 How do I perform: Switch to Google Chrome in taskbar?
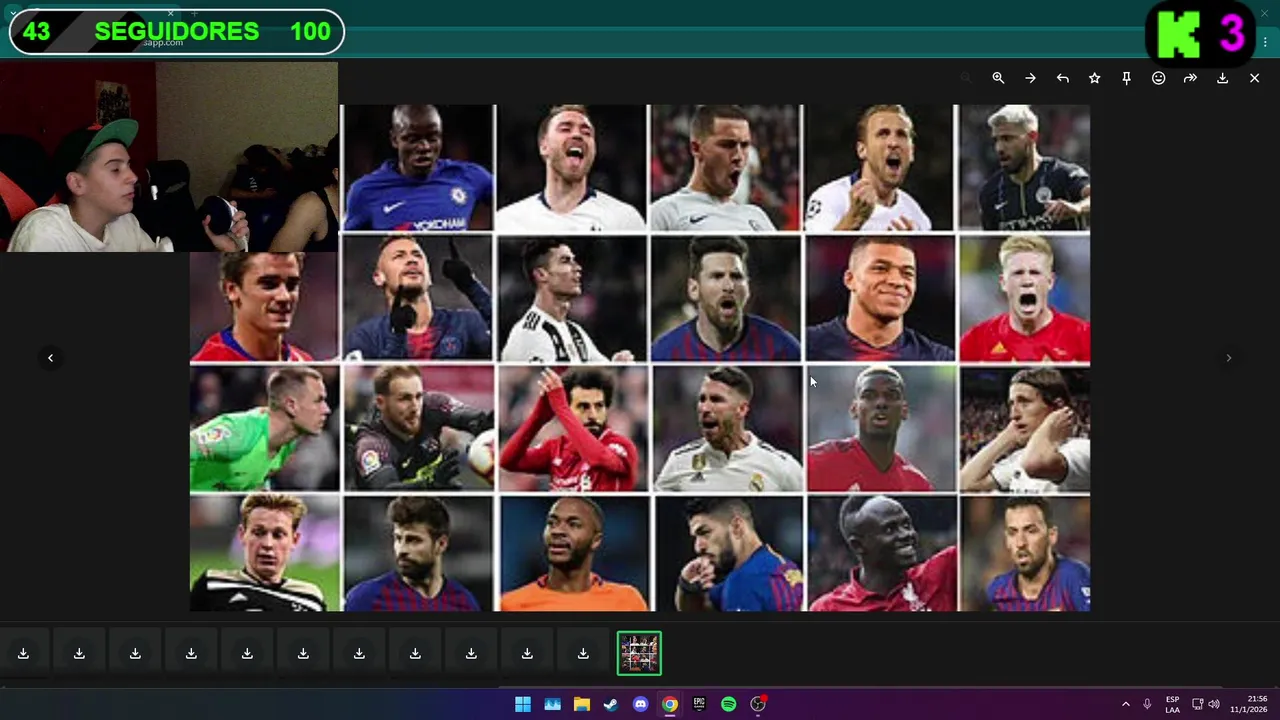point(670,705)
